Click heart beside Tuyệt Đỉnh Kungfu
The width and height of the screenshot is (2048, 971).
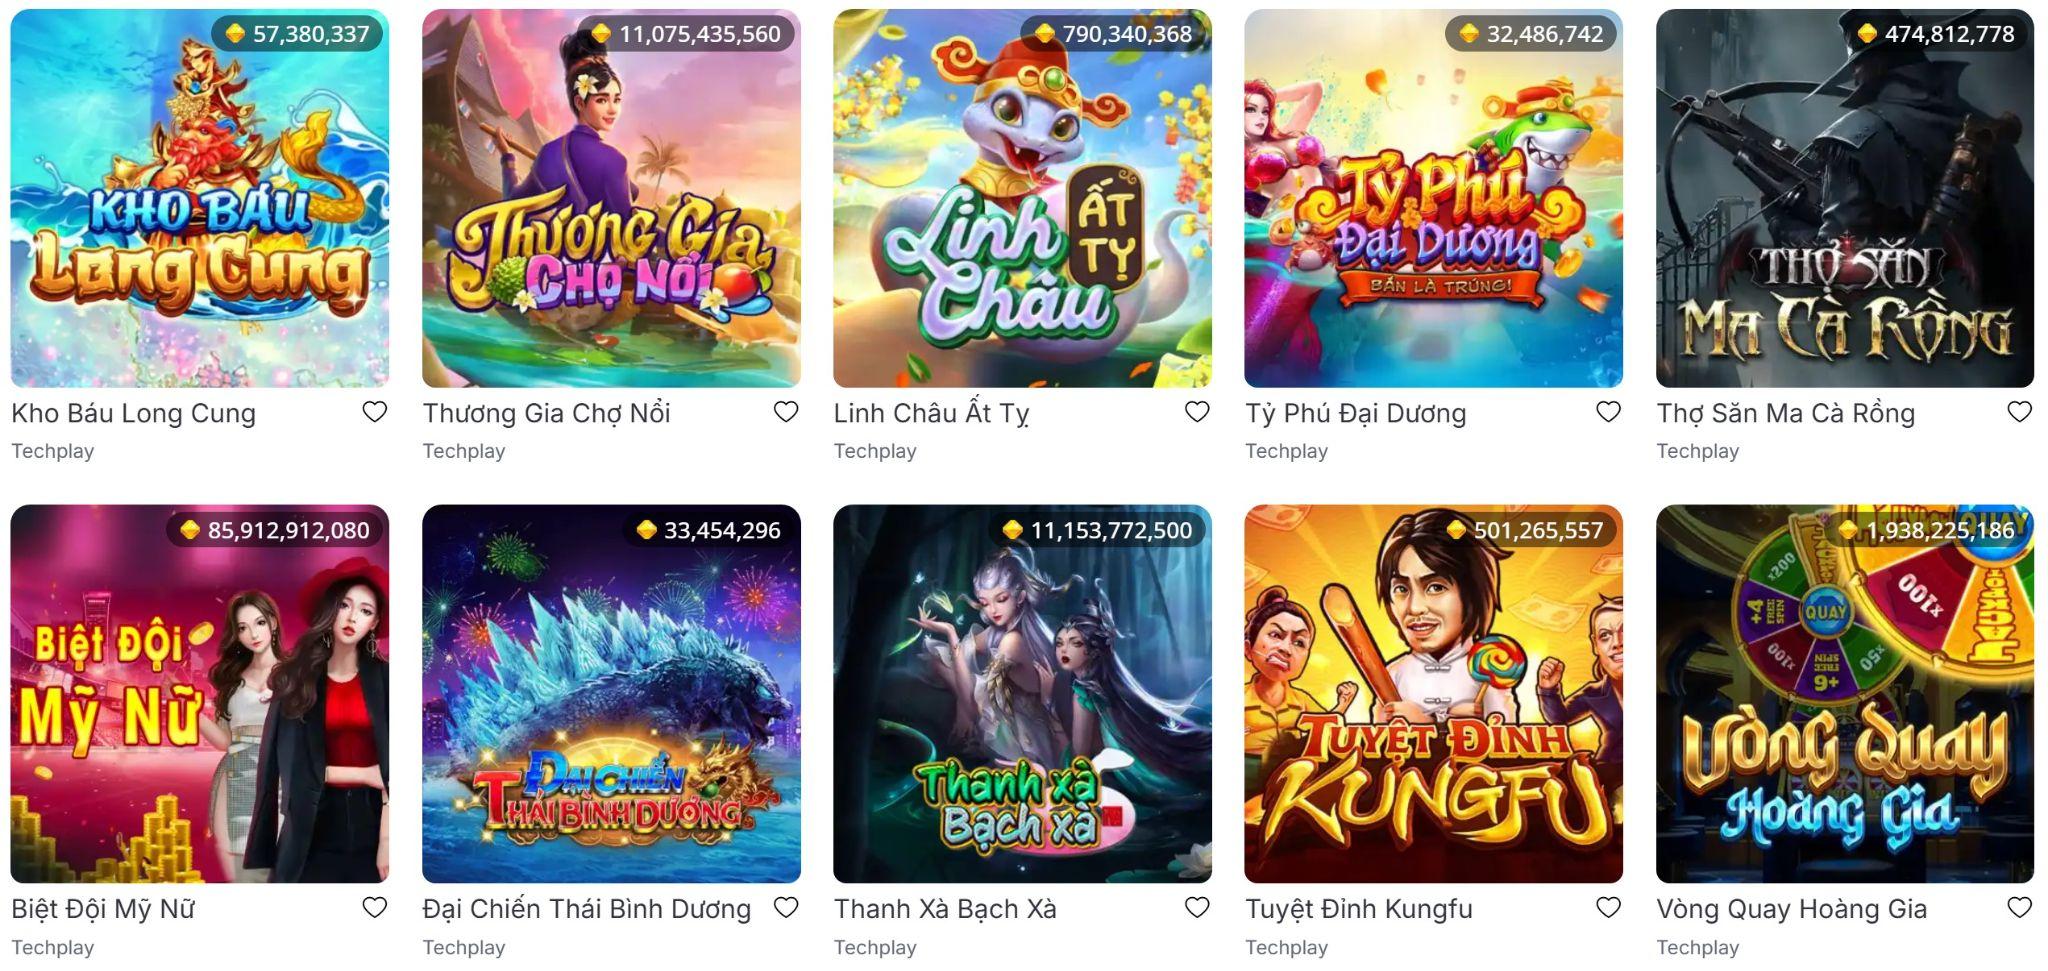click(1608, 908)
